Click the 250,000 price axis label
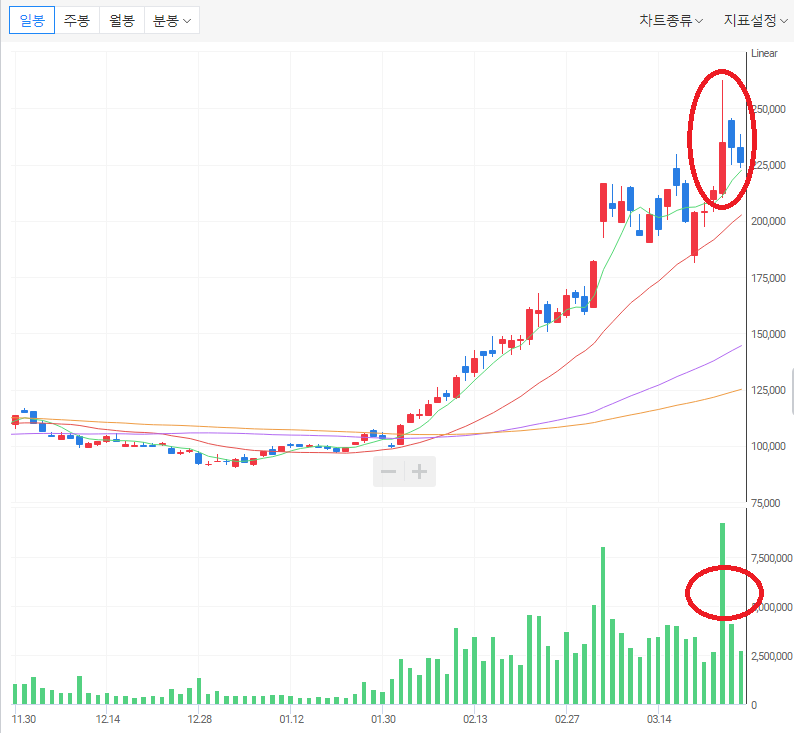 tap(769, 109)
